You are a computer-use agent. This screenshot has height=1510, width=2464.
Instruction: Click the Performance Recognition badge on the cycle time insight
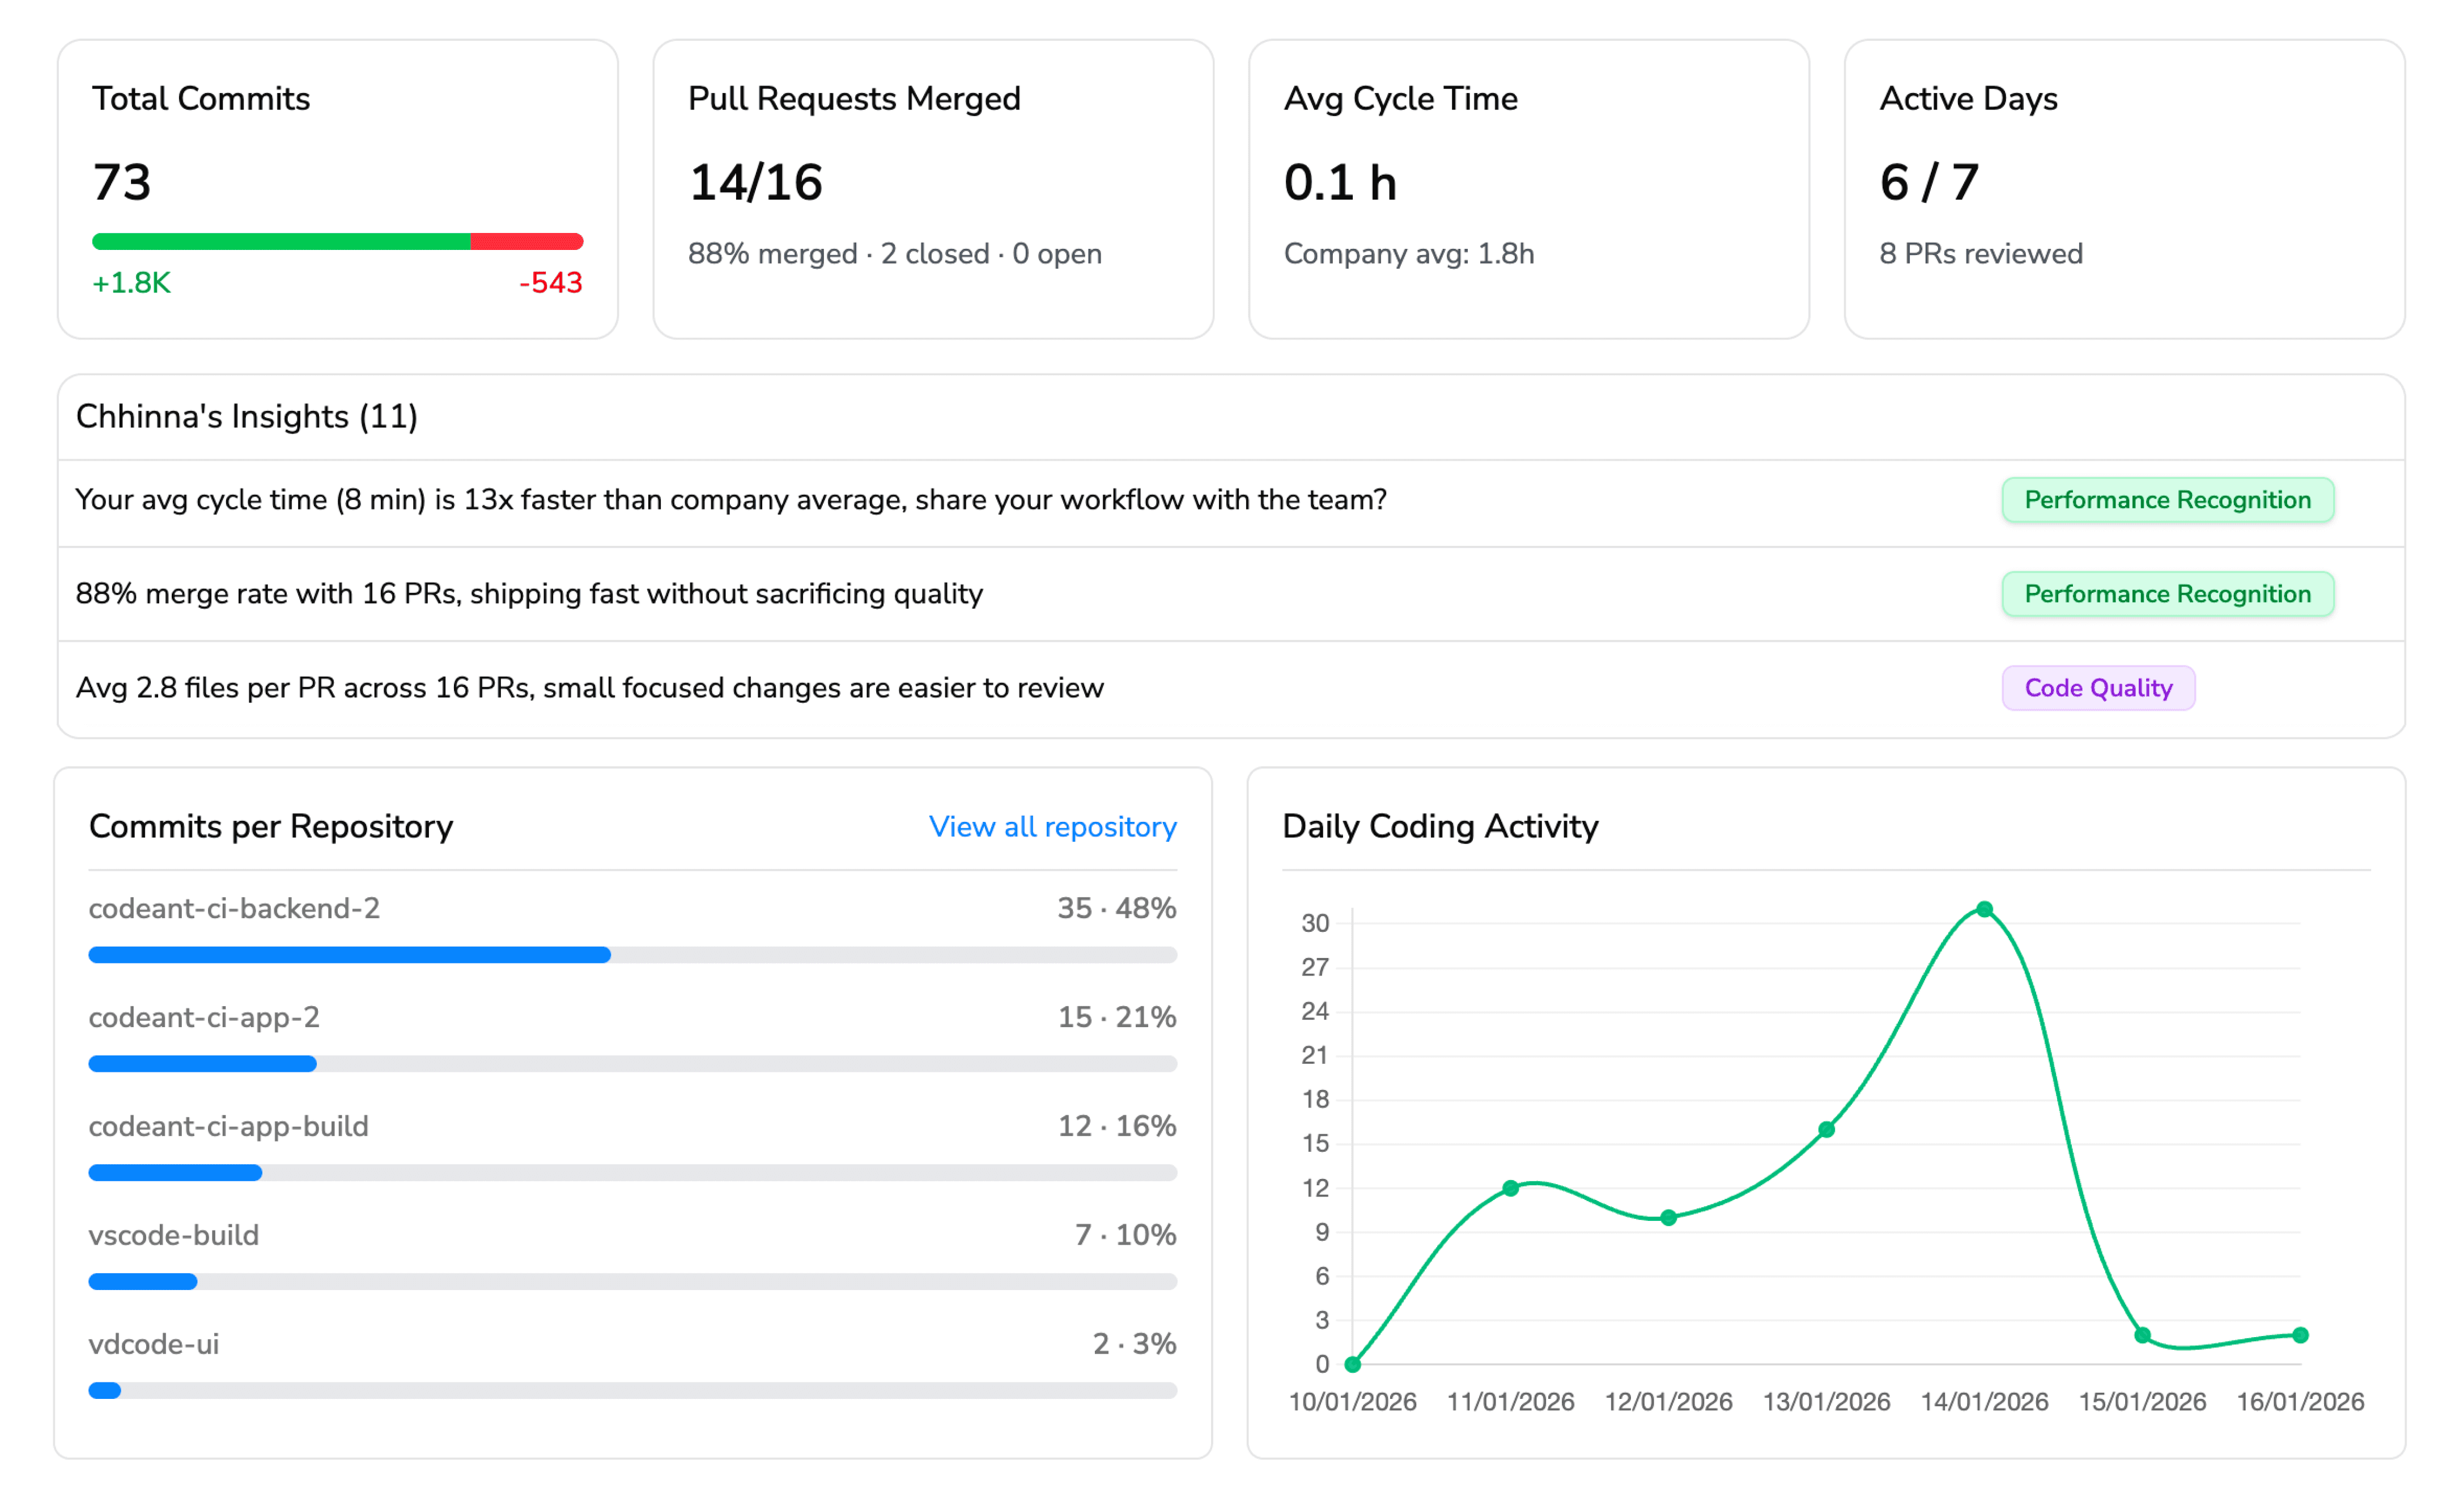point(2168,500)
